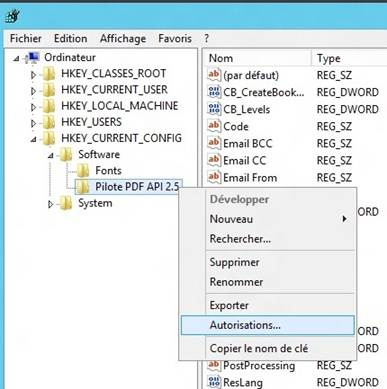The width and height of the screenshot is (387, 389).
Task: Select the Fonts key label
Action: point(108,171)
